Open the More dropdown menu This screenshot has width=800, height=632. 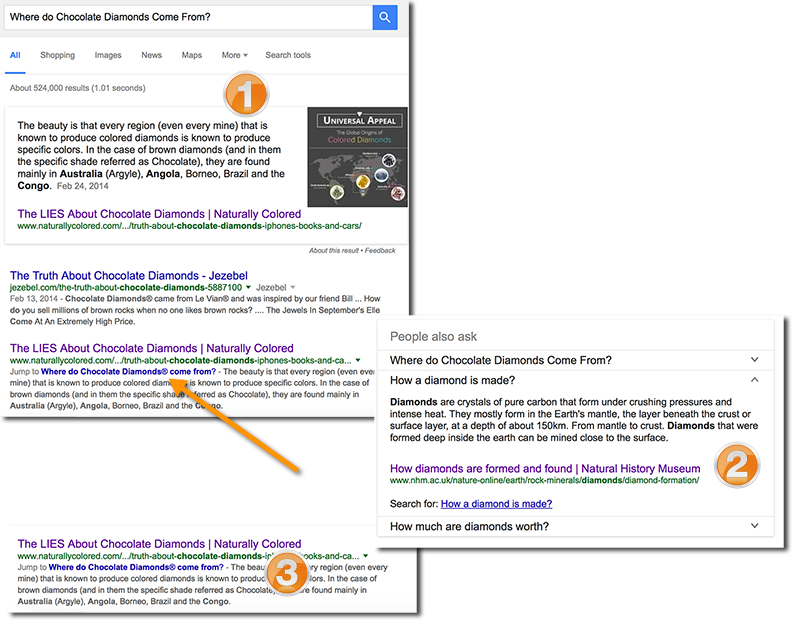coord(235,55)
